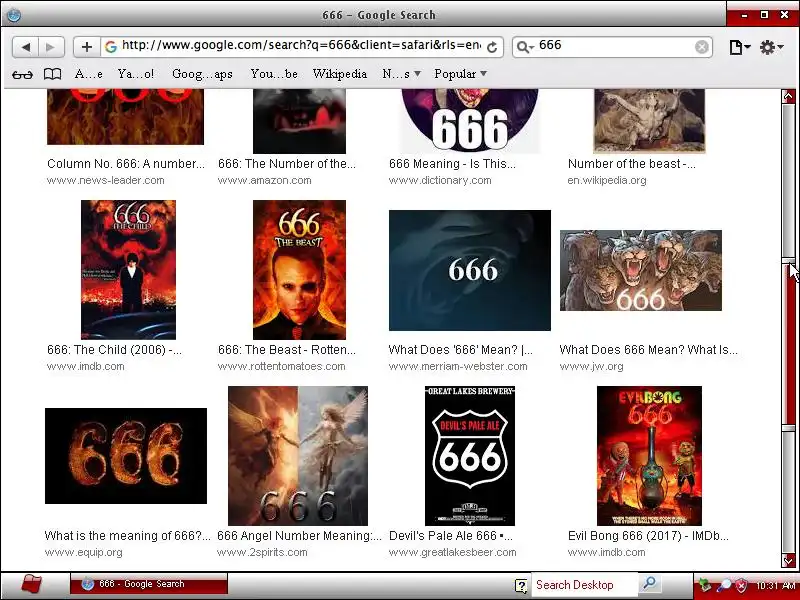This screenshot has width=800, height=600.
Task: Add bookmark with the plus button
Action: 87,47
